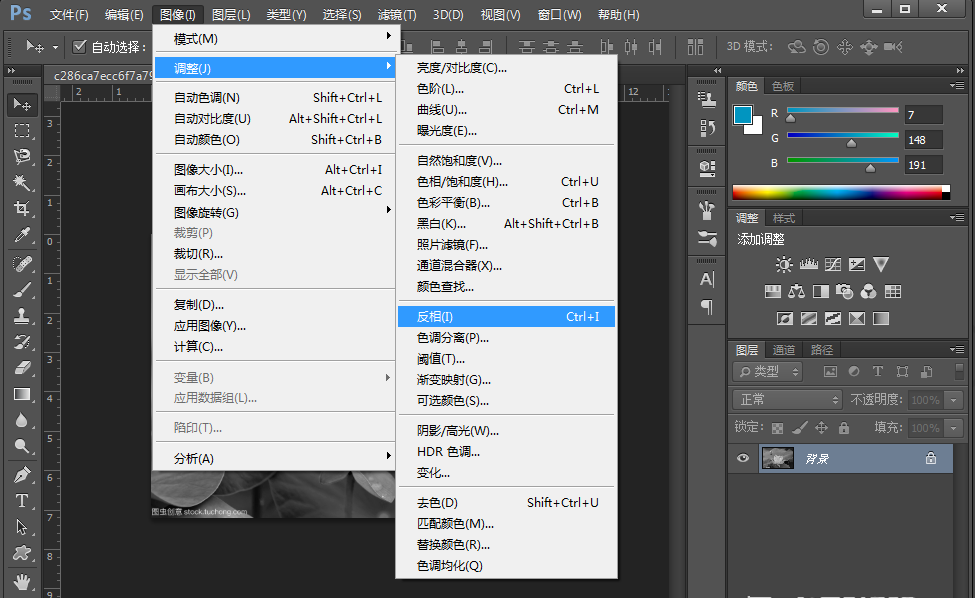Toggle the lock on the Background layer

[x=930, y=457]
